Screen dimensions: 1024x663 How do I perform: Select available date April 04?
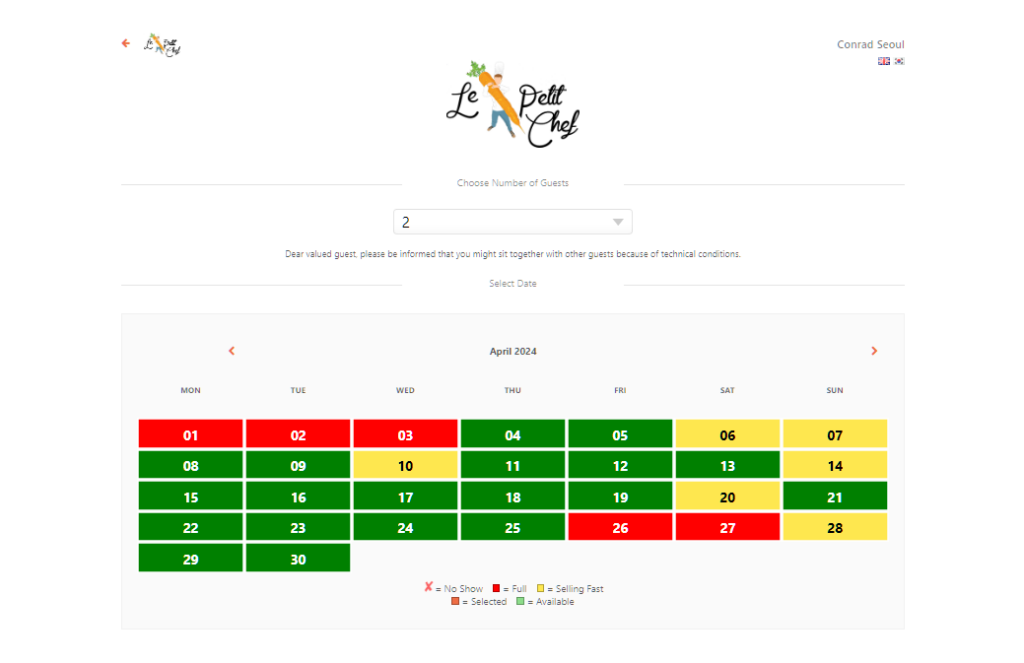(x=513, y=434)
